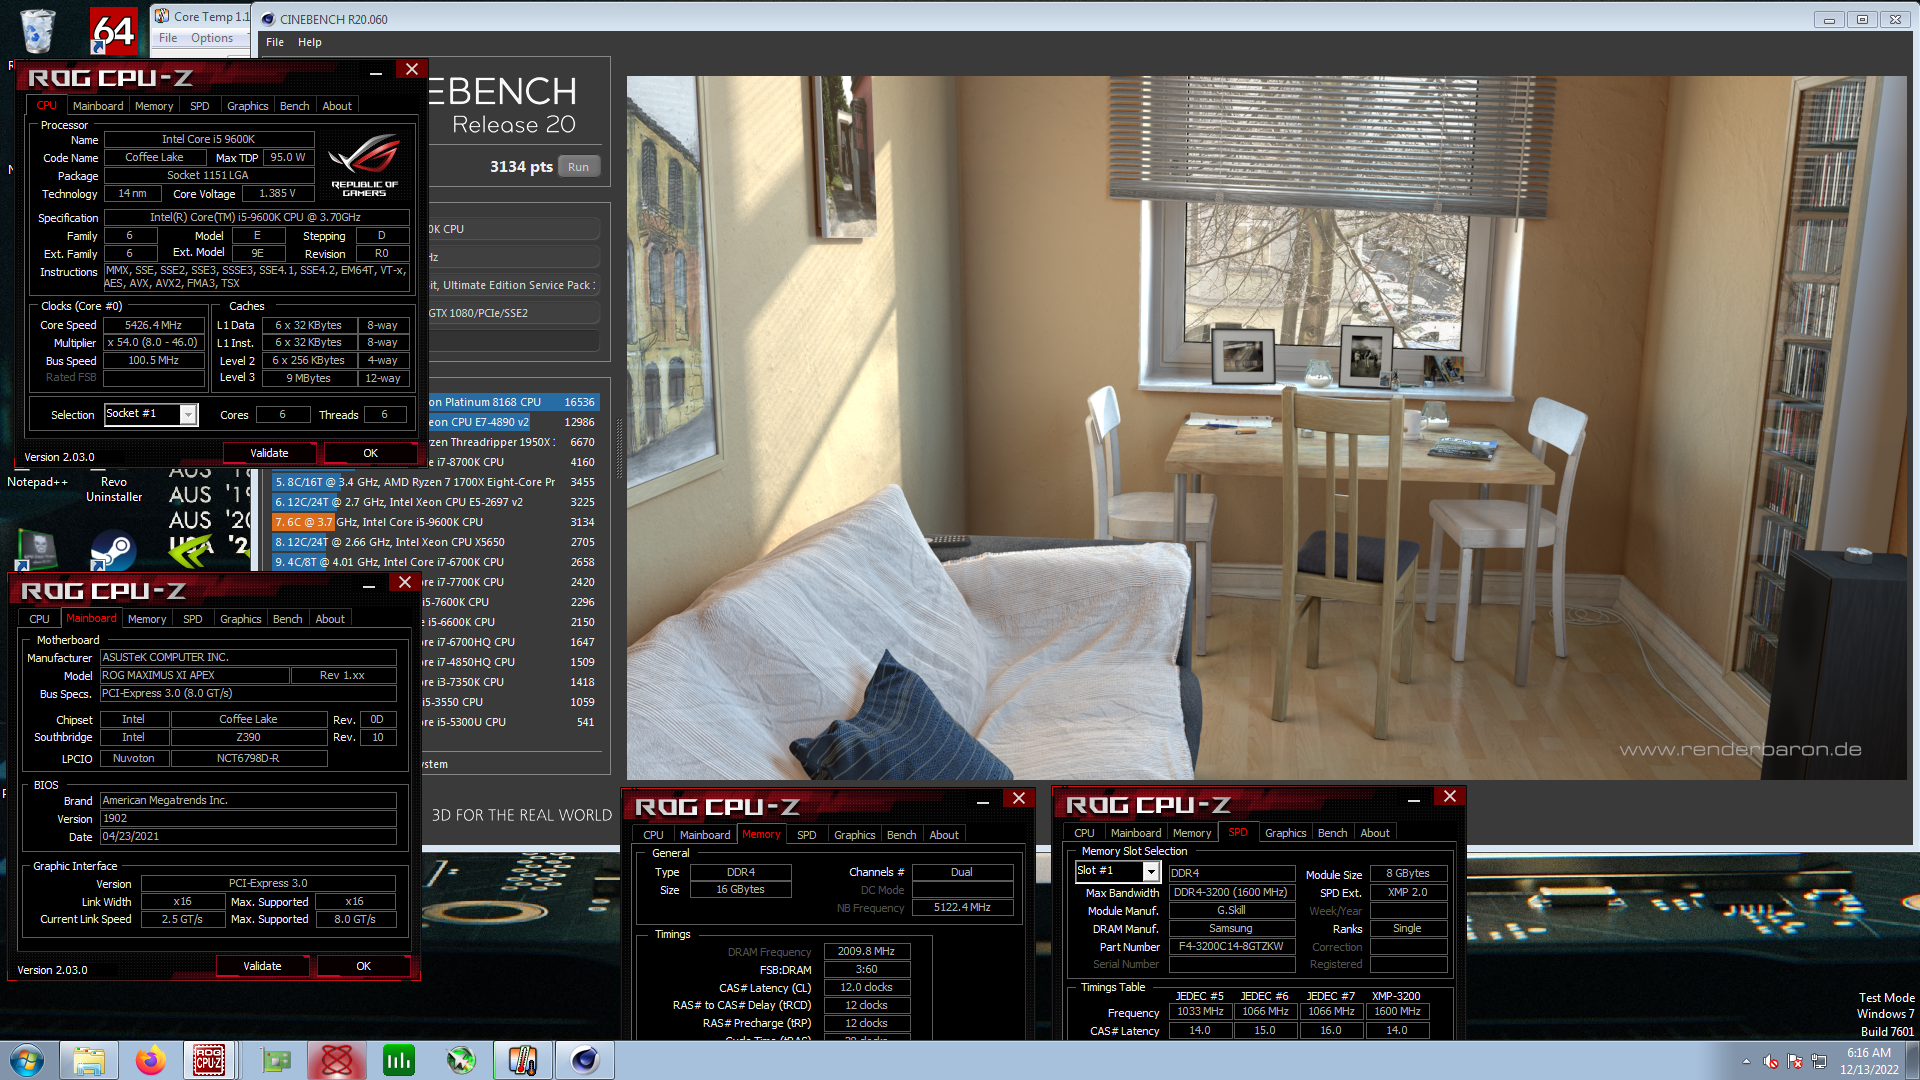Open Graphics tab in Mainboard window
This screenshot has width=1920, height=1080.
tap(241, 619)
